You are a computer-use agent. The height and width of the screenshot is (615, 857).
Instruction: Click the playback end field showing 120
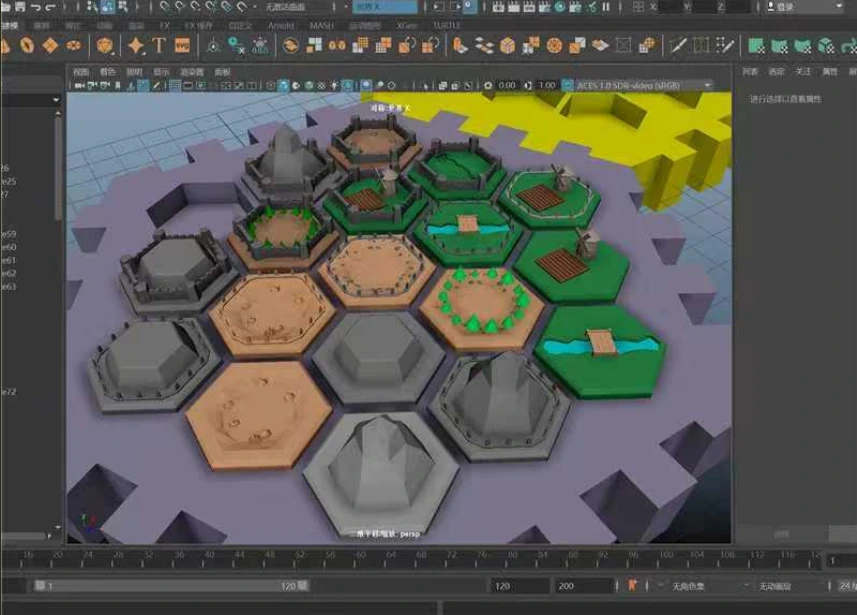(519, 586)
